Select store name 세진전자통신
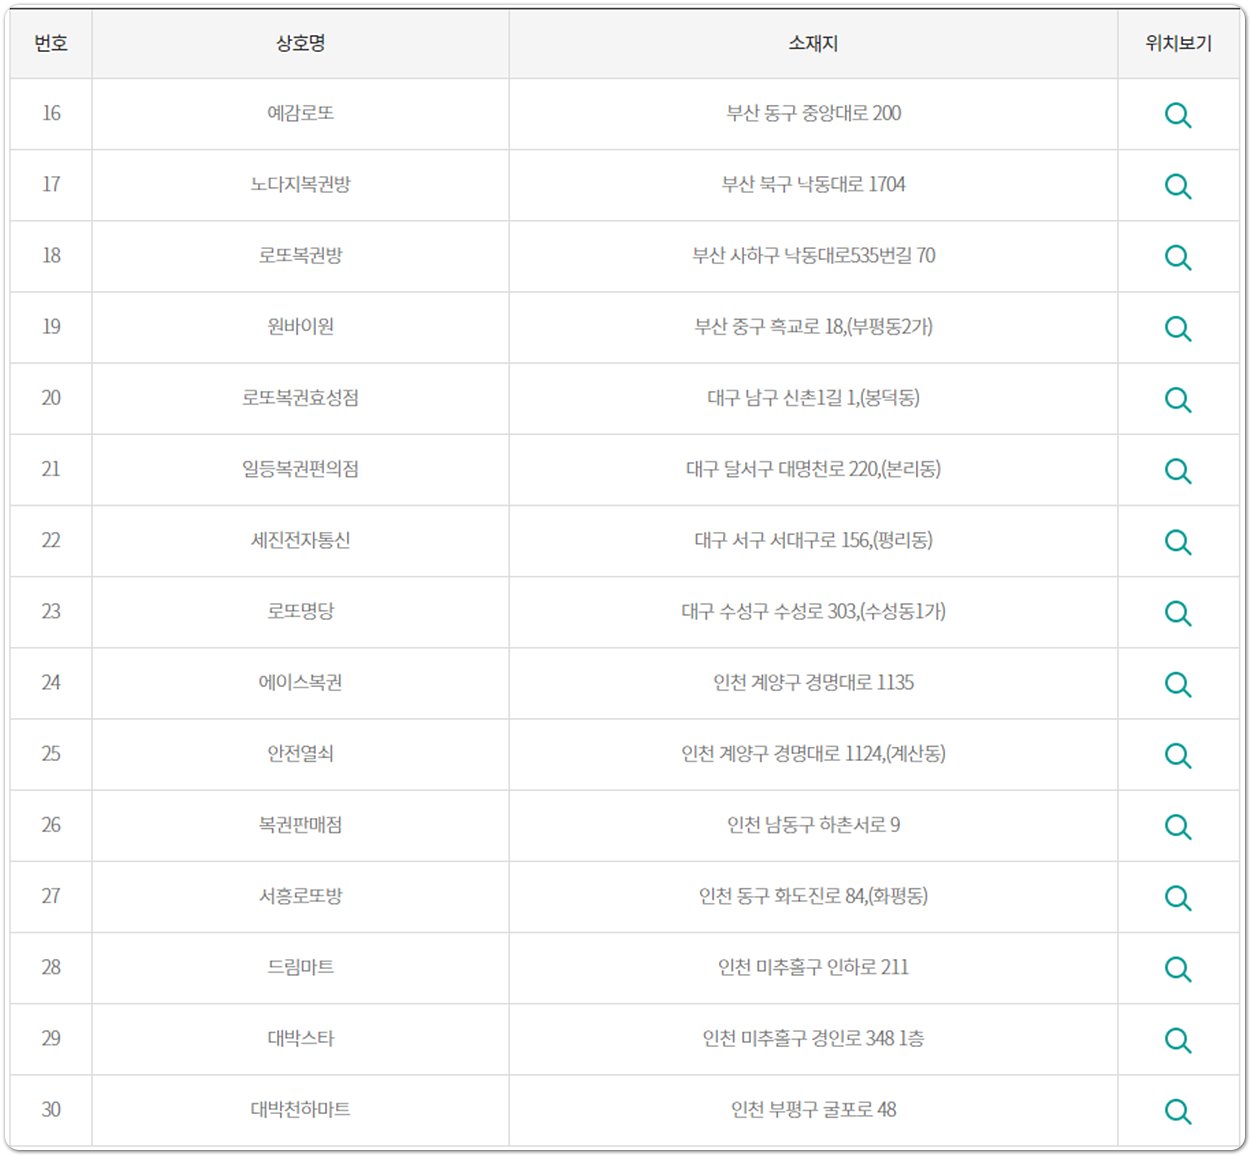This screenshot has width=1250, height=1155. click(x=300, y=540)
